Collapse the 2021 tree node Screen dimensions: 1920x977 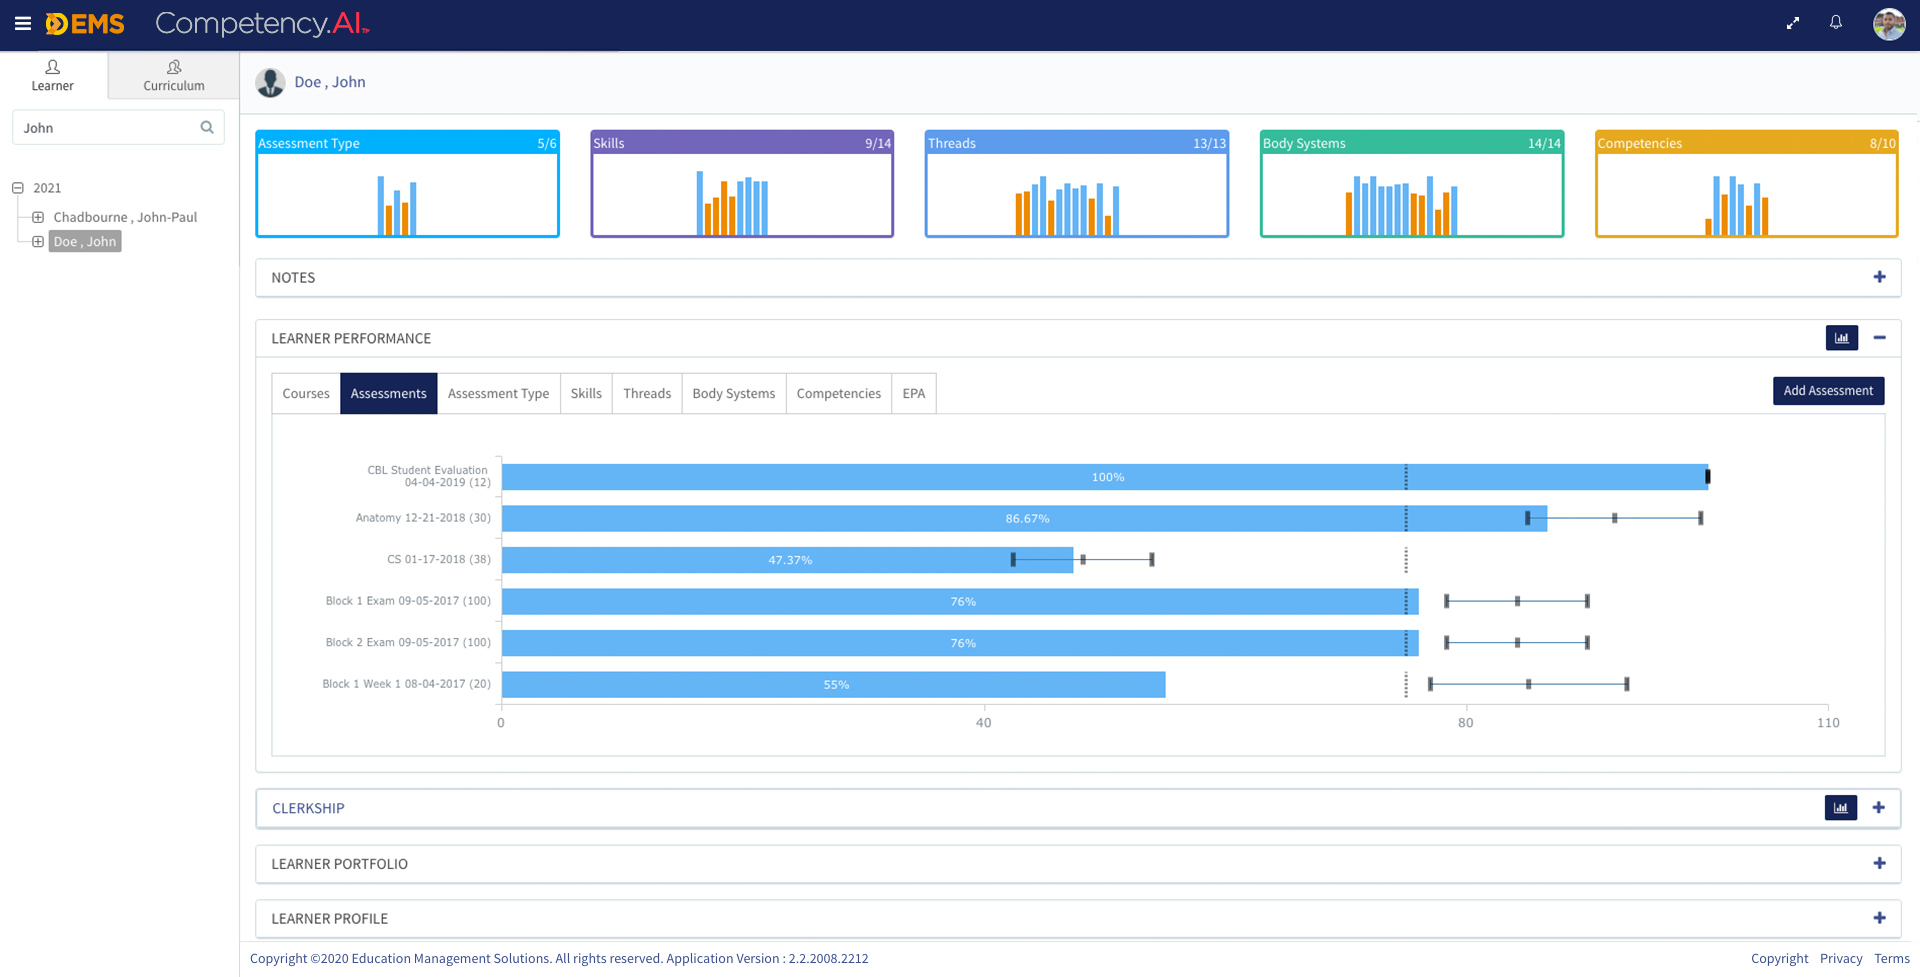click(18, 188)
